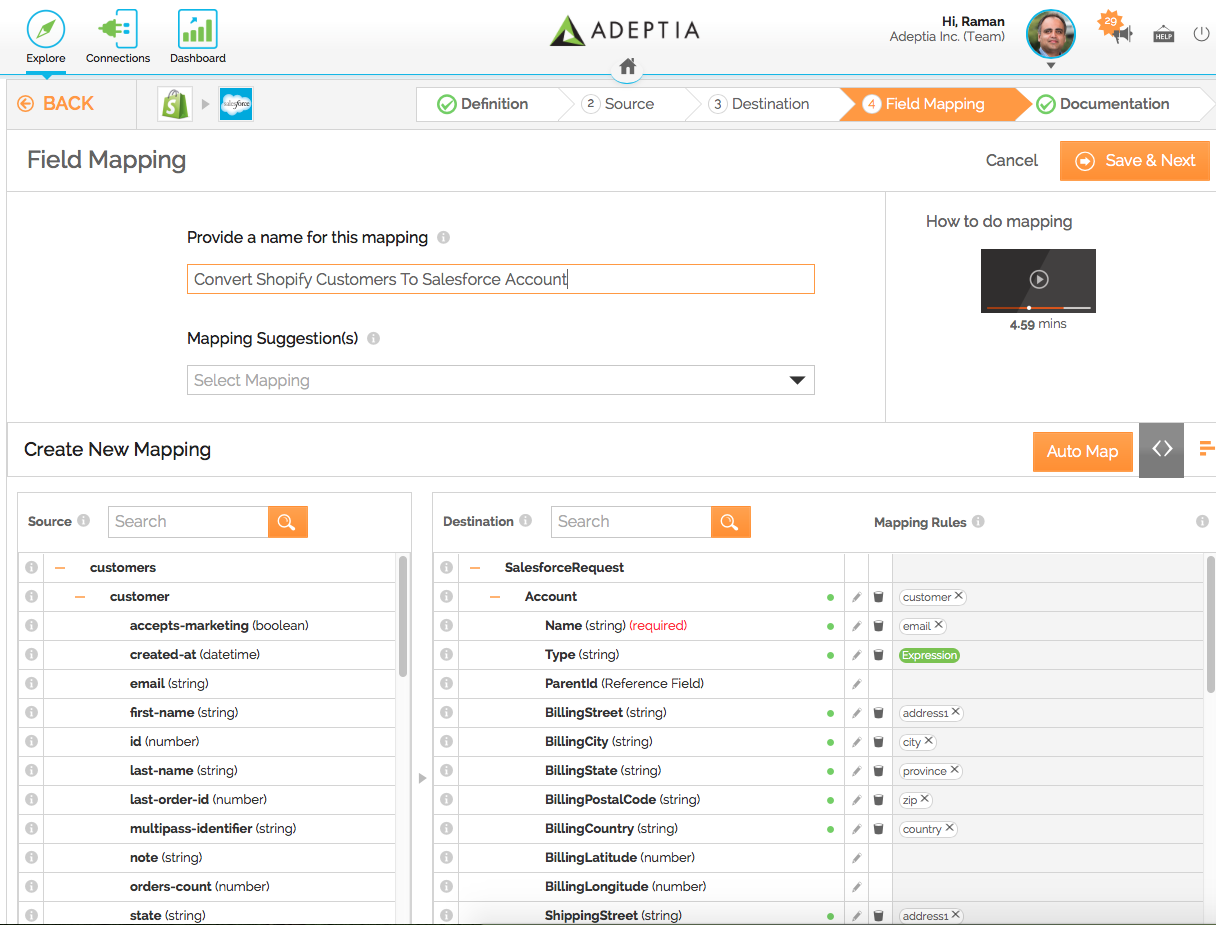Switch to code view with the <> icon

pos(1161,450)
